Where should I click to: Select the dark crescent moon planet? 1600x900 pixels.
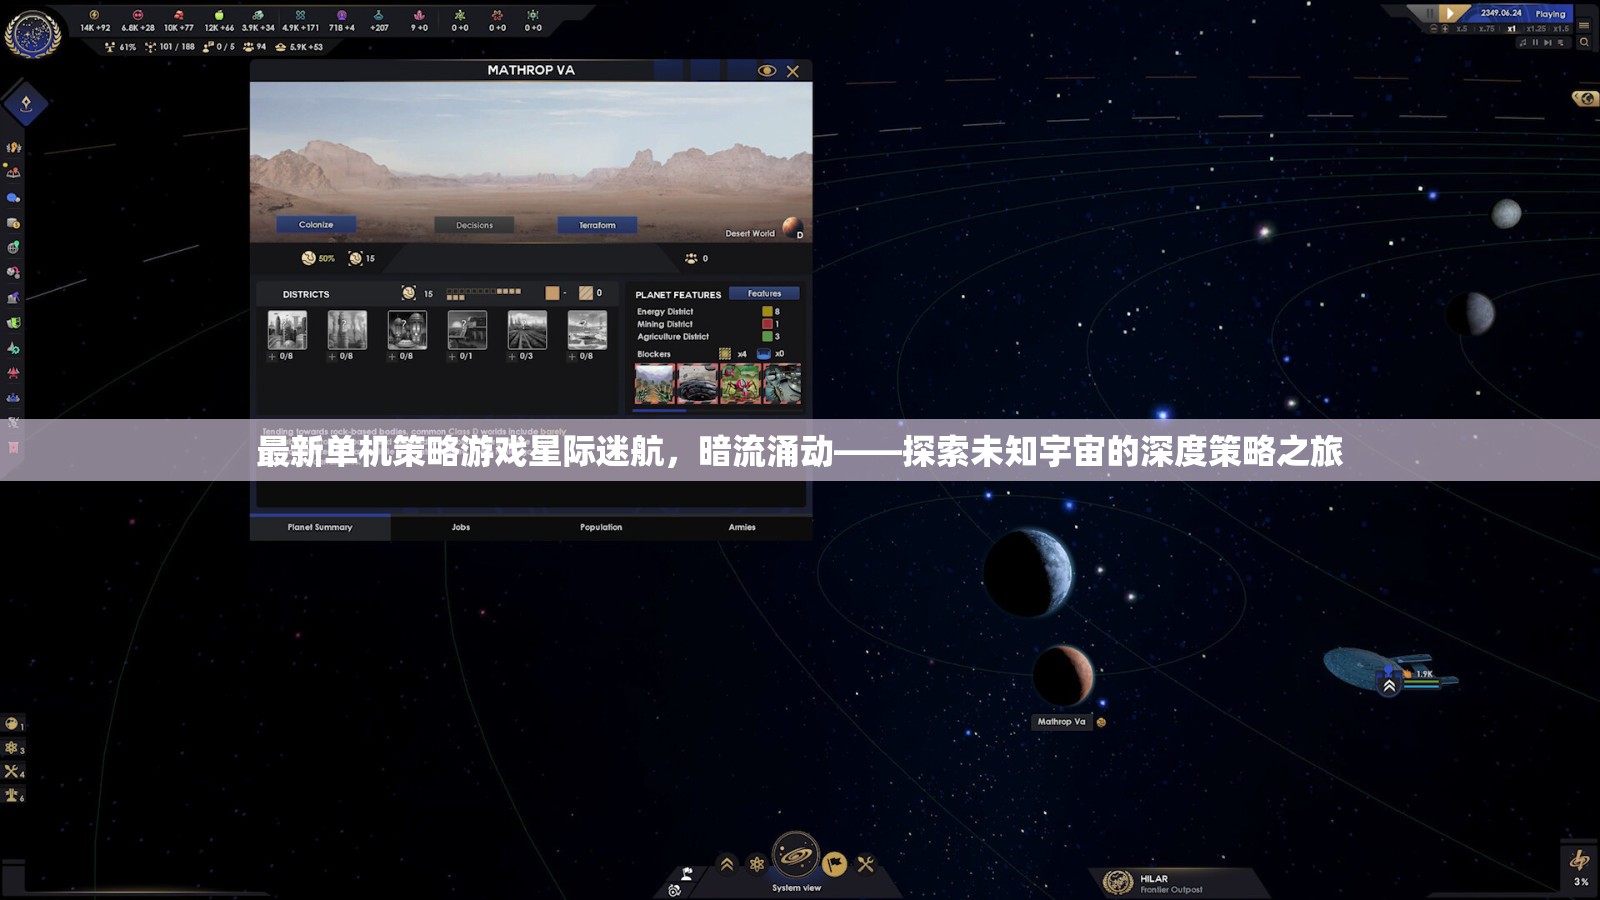click(x=1472, y=314)
